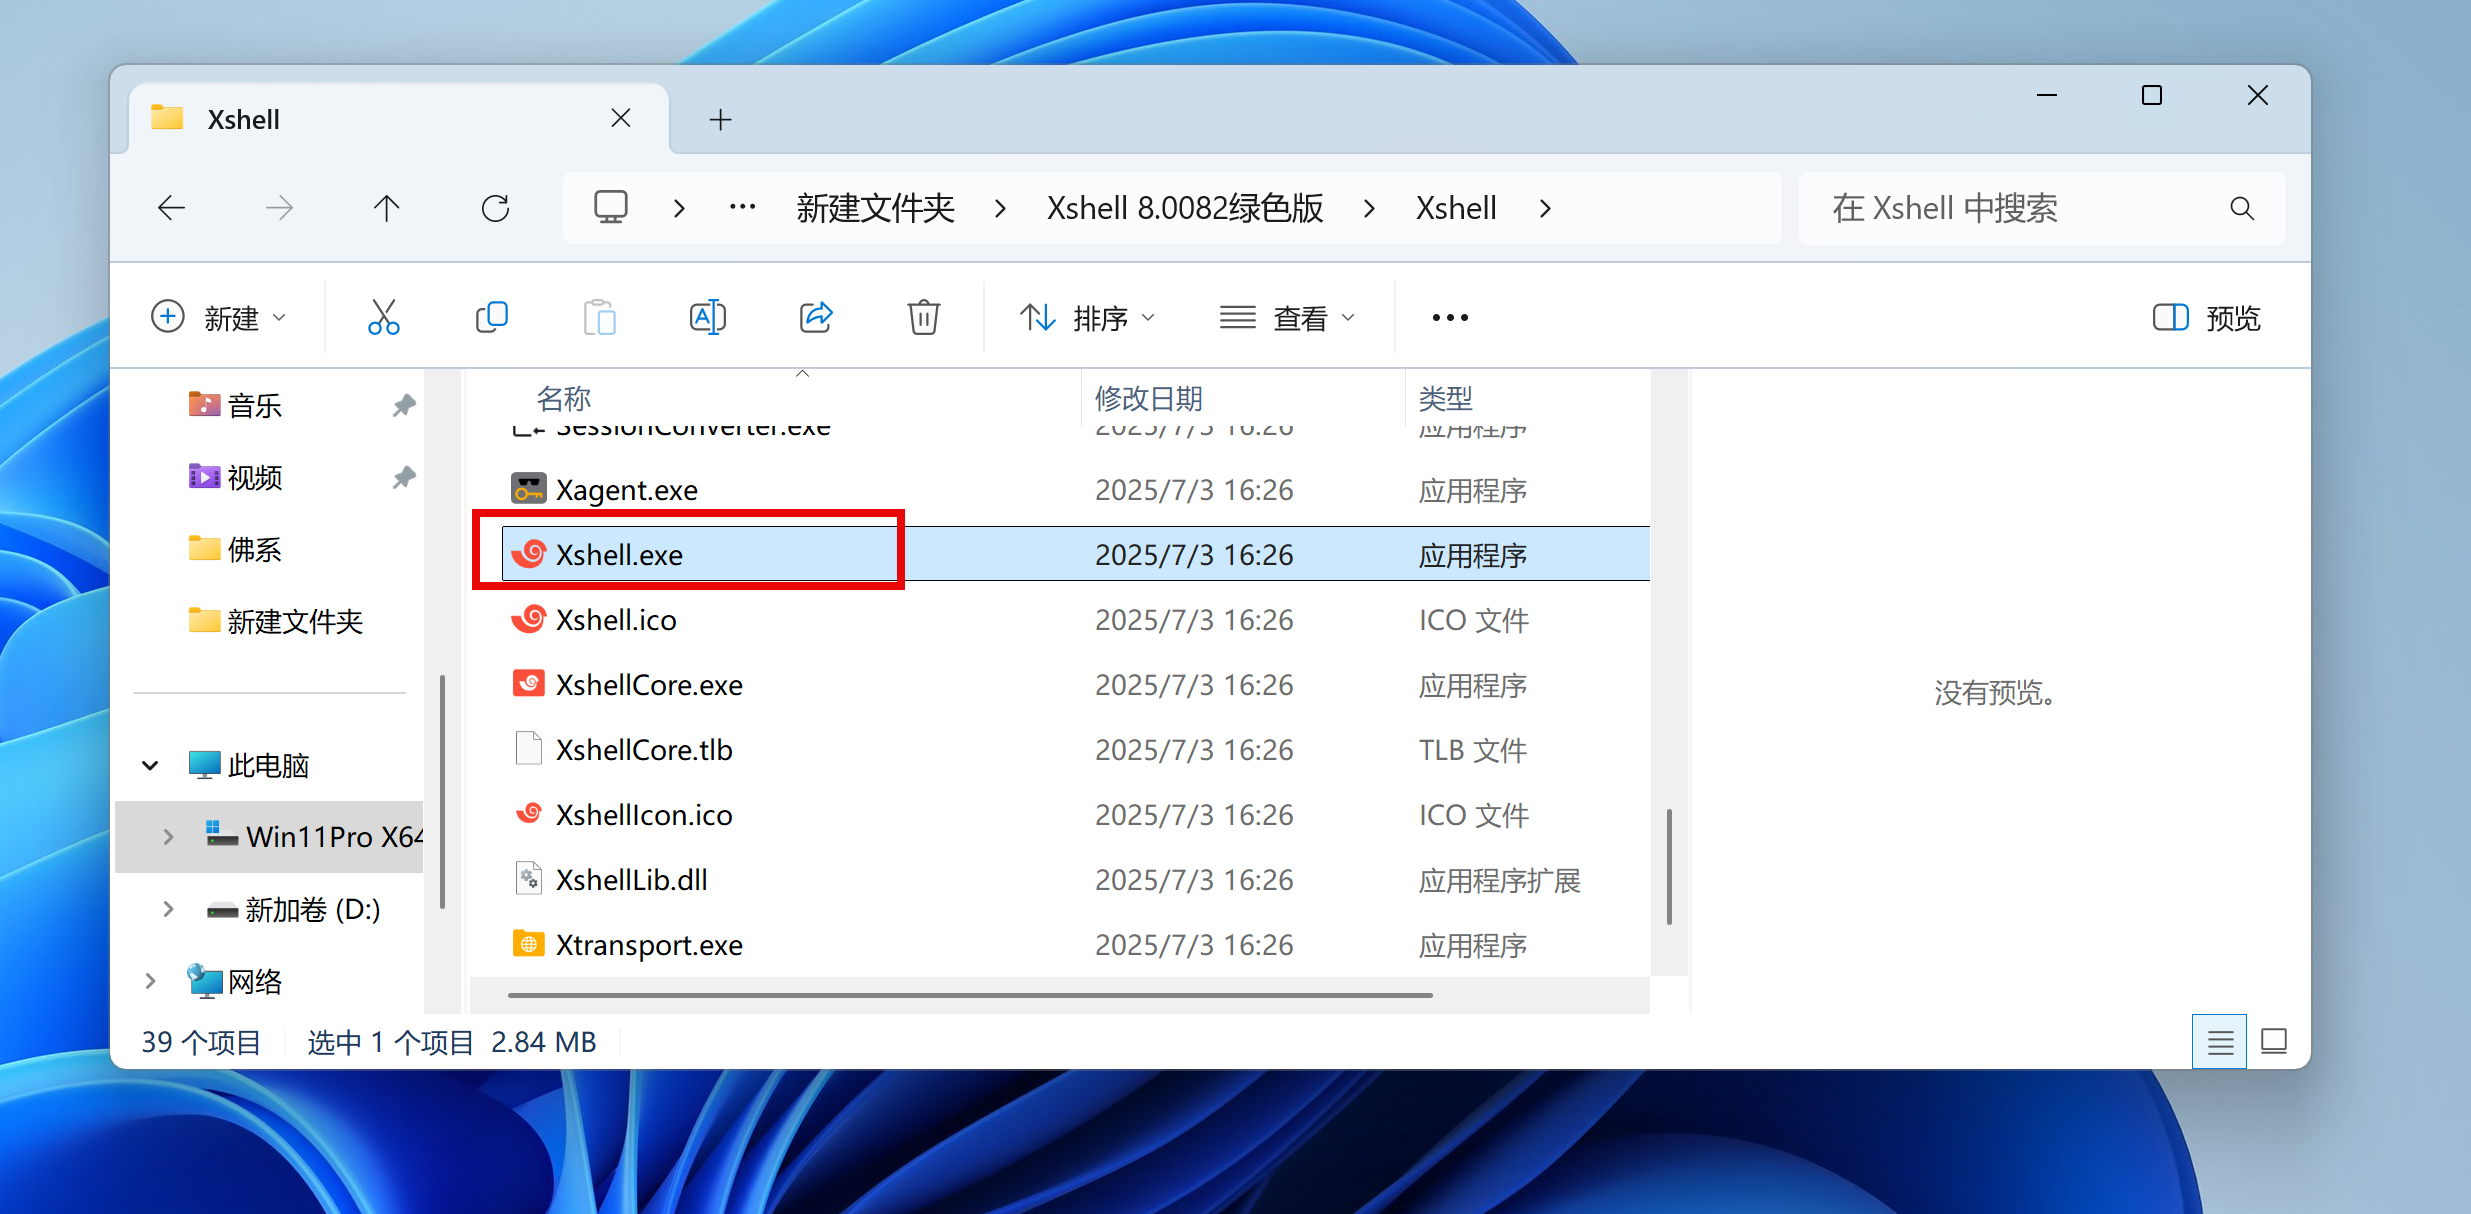The image size is (2471, 1214).
Task: Switch to details view layout
Action: tap(2219, 1042)
